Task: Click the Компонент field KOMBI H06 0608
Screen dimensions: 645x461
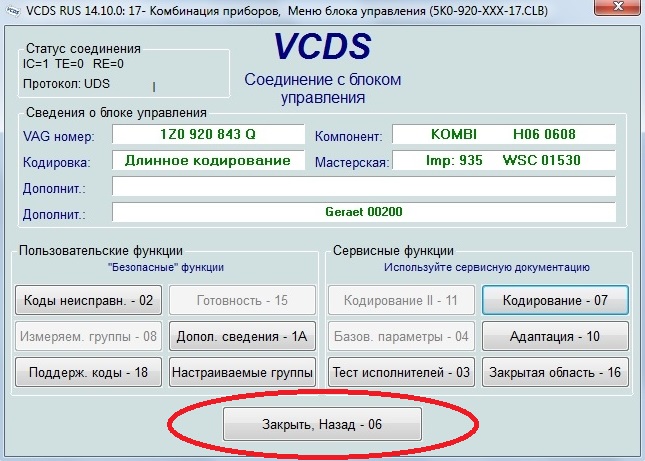Action: pyautogui.click(x=504, y=134)
